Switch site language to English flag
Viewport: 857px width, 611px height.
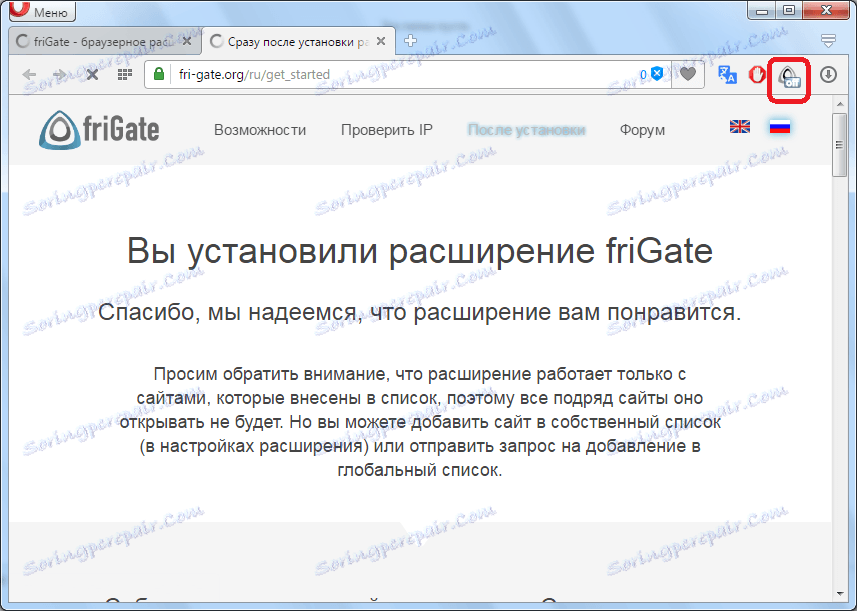pos(740,127)
